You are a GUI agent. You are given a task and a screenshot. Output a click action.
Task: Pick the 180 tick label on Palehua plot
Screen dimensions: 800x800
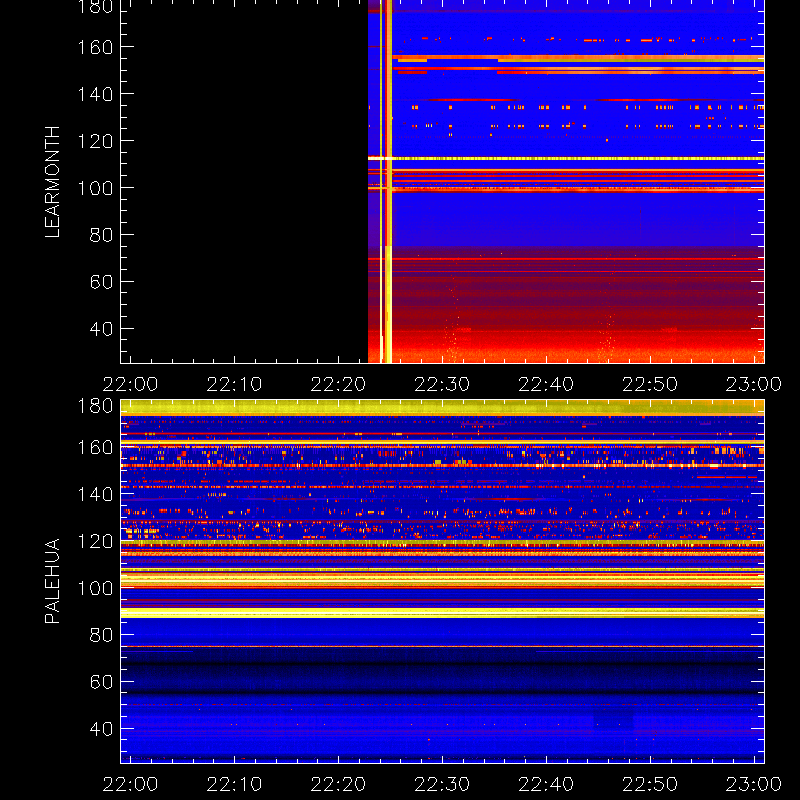95,406
